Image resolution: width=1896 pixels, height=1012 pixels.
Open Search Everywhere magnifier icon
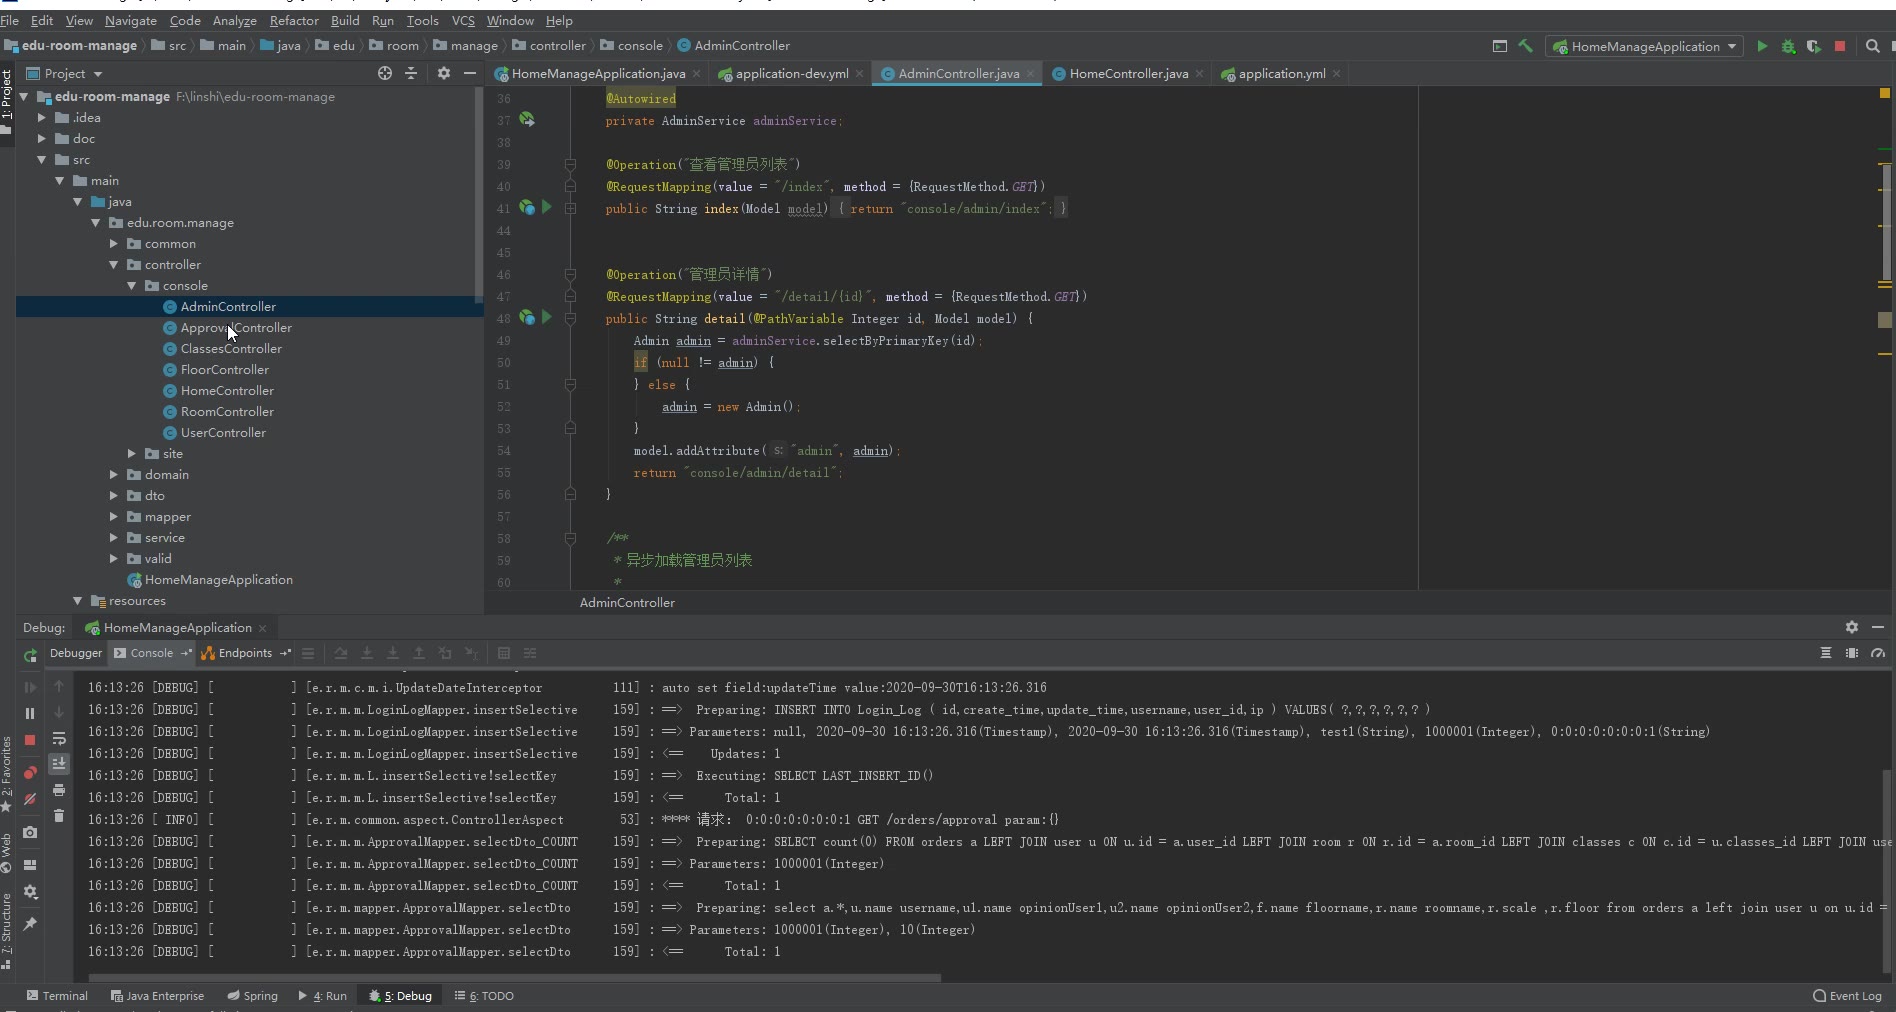click(1873, 46)
